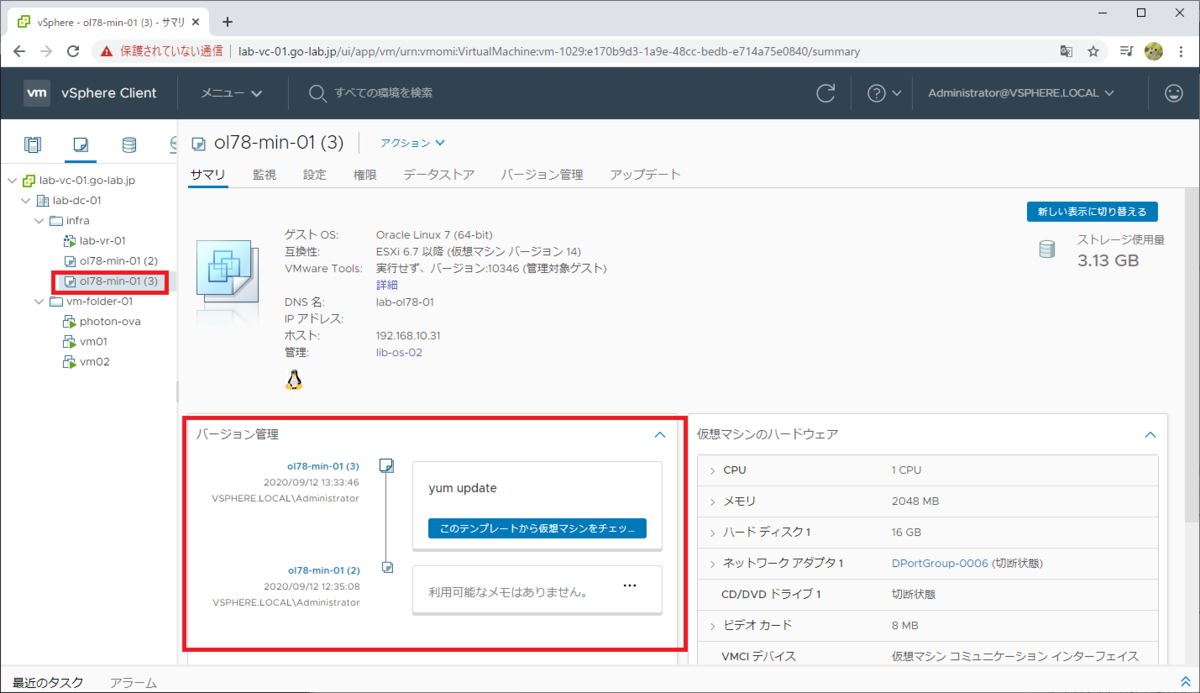This screenshot has width=1200, height=693.
Task: Click the Chrome profile avatar
Action: (1153, 51)
